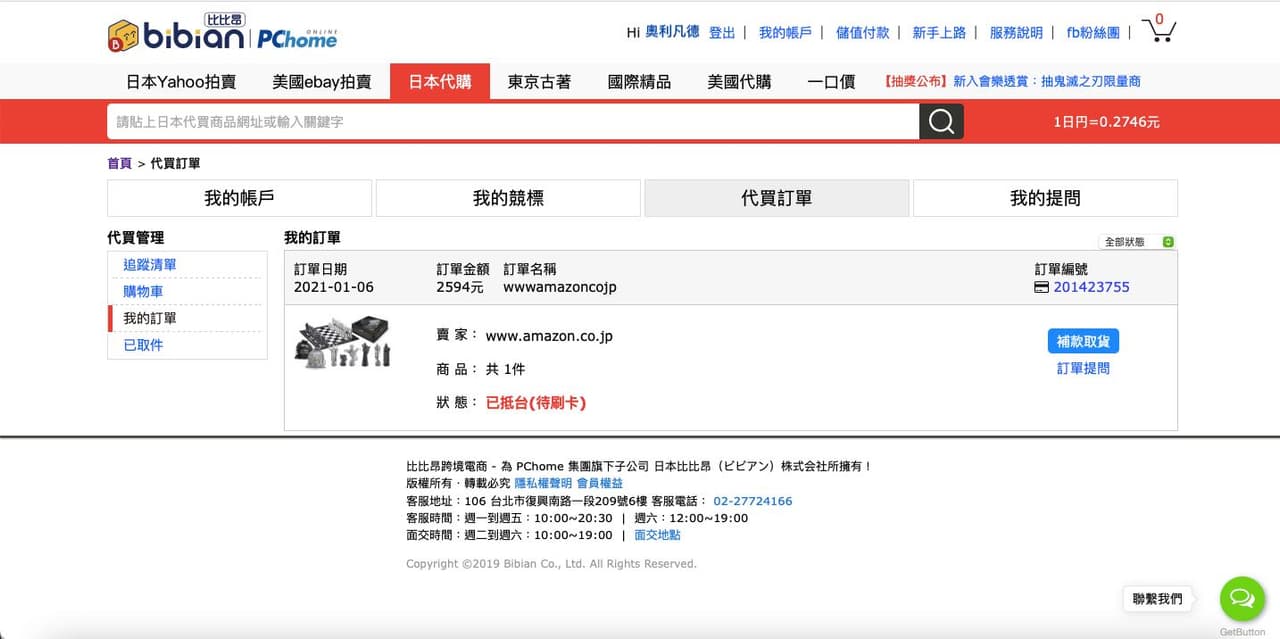The height and width of the screenshot is (639, 1280).
Task: Open 追蹤清單 in sidebar
Action: point(150,265)
